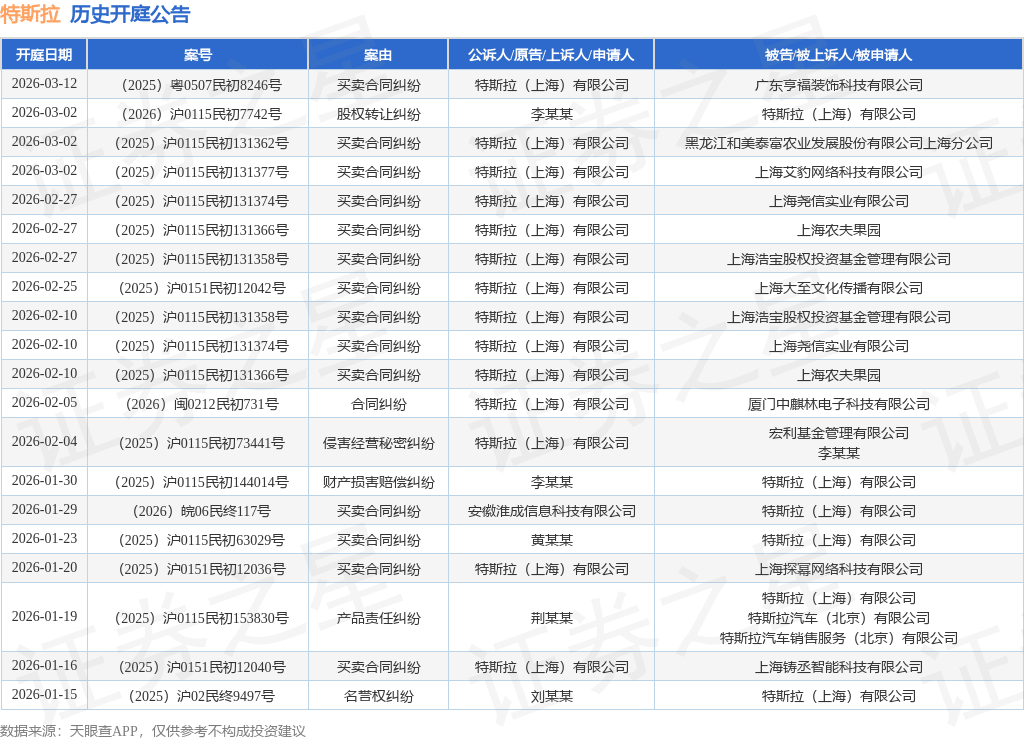Select date cell 2026-02-25

[x=44, y=287]
